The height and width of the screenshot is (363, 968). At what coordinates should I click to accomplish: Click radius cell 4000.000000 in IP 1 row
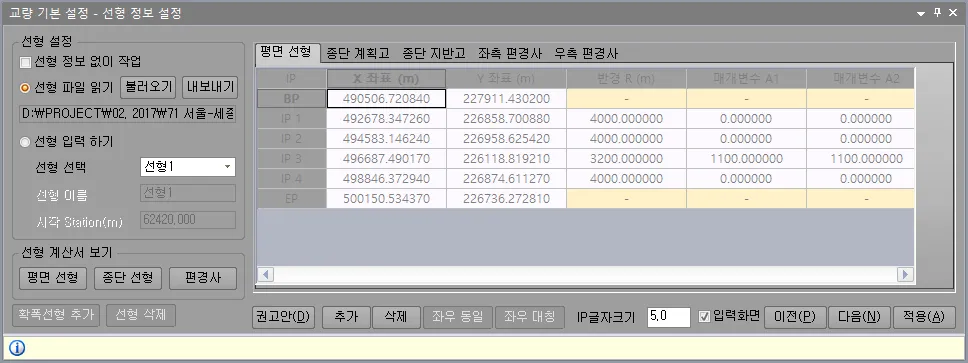click(626, 119)
